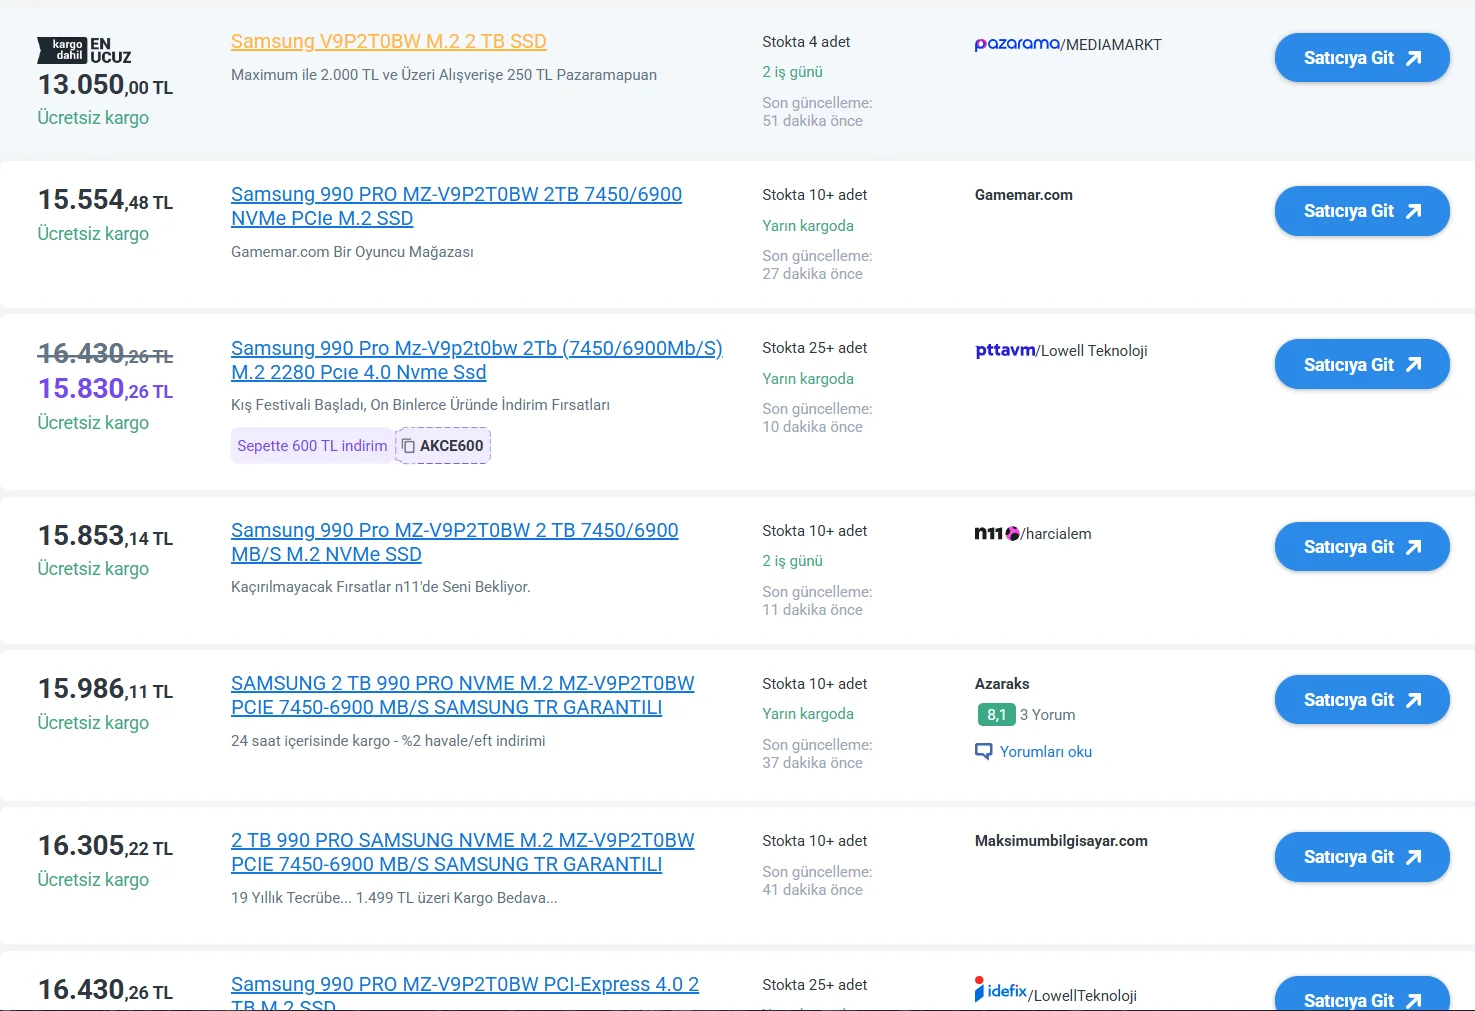The image size is (1475, 1011).
Task: Open the 'Samsung V9P2T0BW M.2 2 TB SSD' link
Action: click(x=389, y=41)
